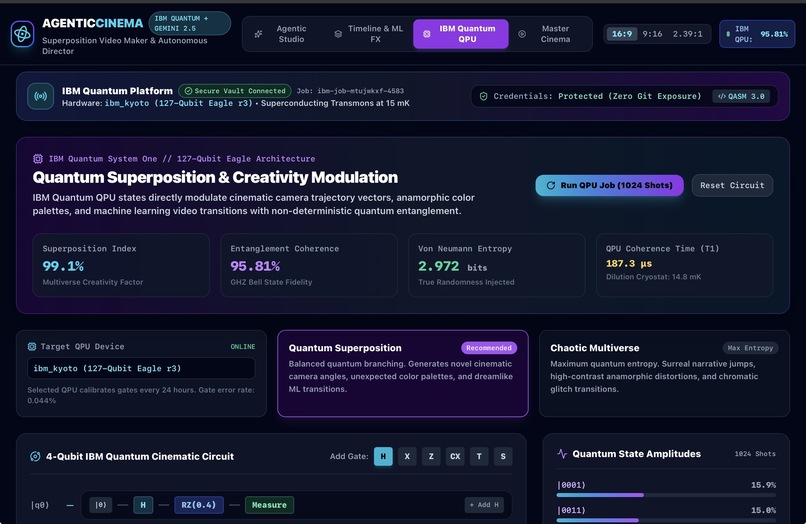Click the Entanglement Coherence 95.81% card
This screenshot has height=524, width=806.
[x=309, y=265]
